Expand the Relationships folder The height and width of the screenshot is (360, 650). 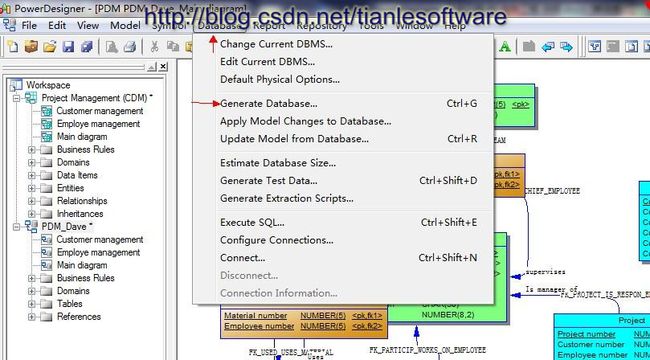pyautogui.click(x=32, y=201)
